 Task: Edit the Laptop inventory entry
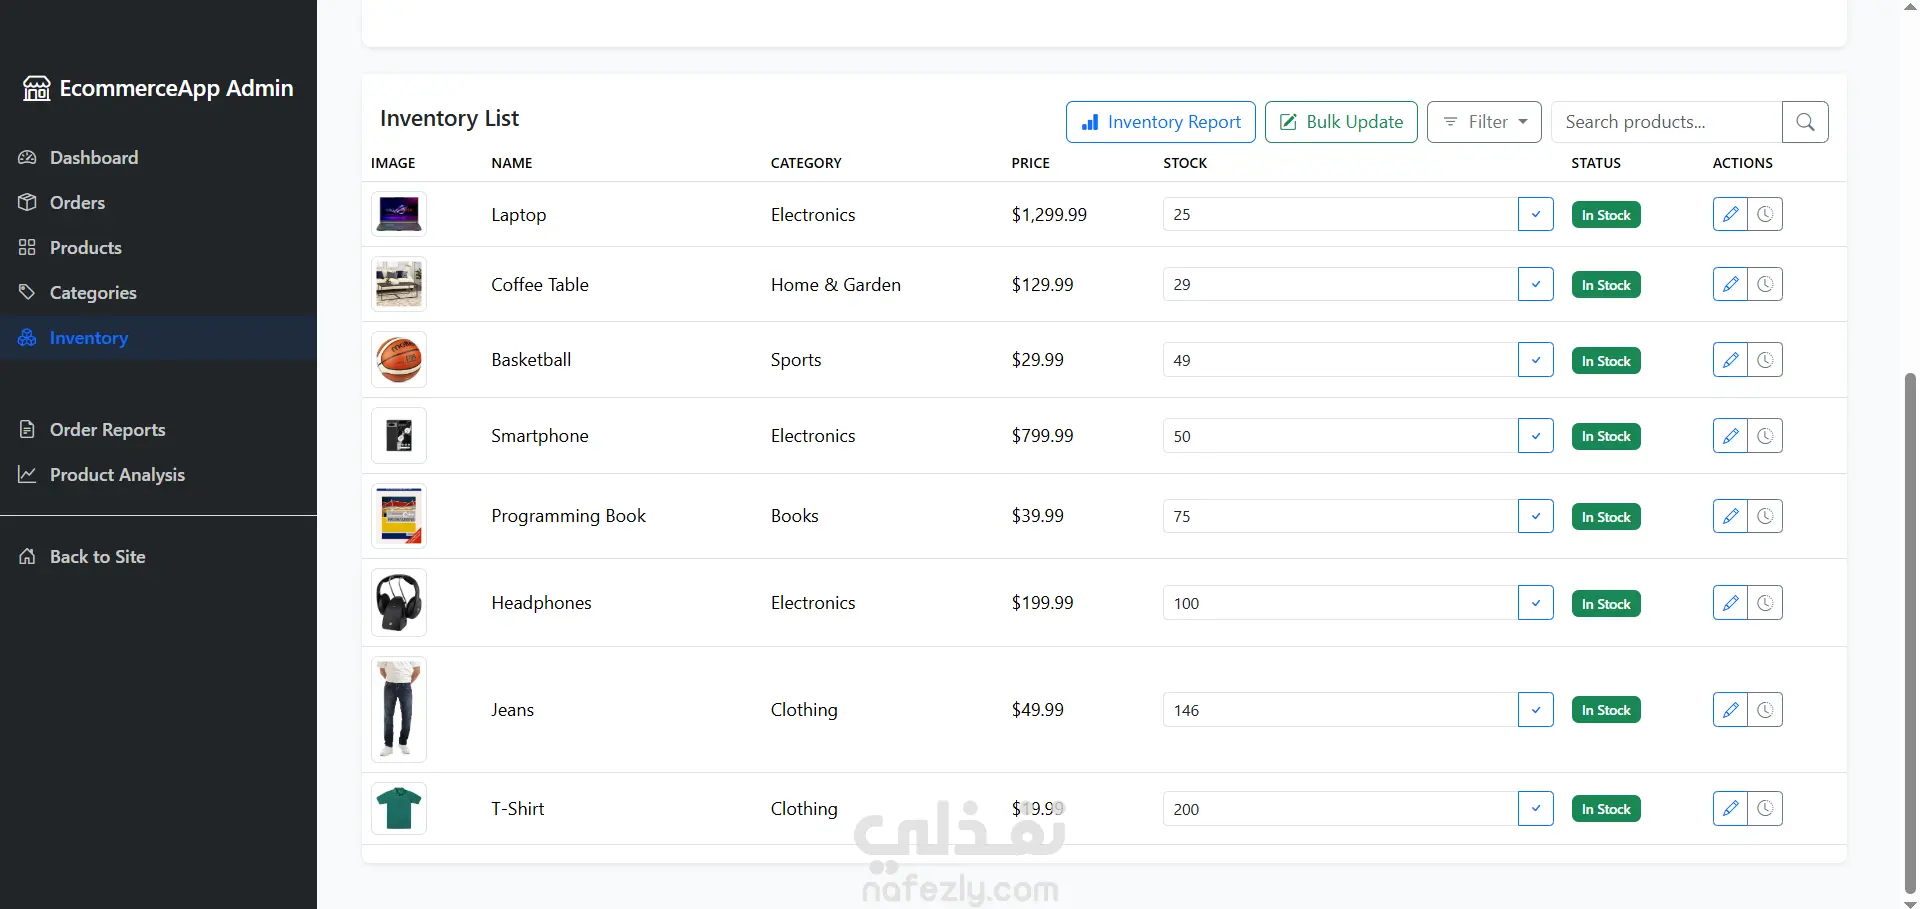(1730, 214)
